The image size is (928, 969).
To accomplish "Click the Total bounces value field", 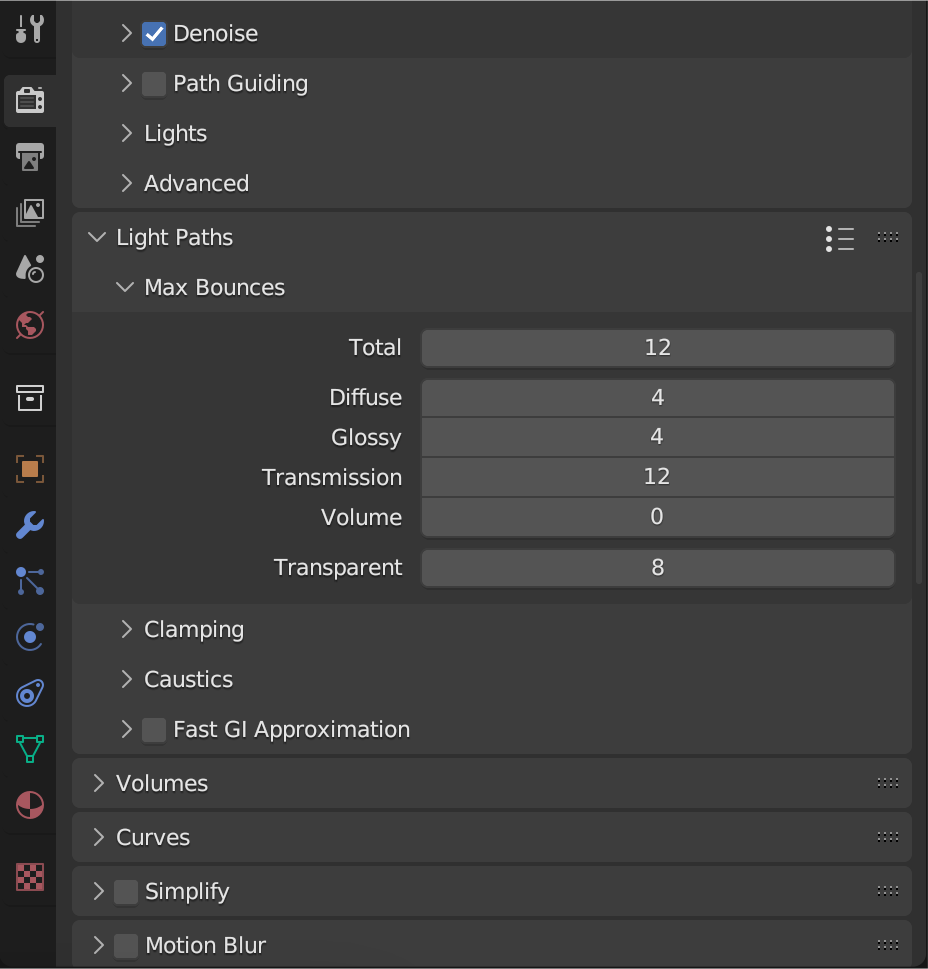I will (x=657, y=347).
